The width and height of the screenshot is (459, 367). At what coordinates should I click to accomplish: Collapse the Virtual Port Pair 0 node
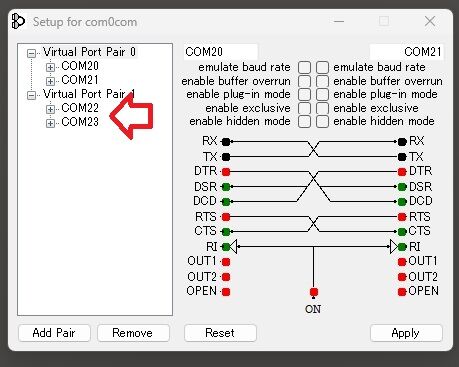(x=31, y=54)
